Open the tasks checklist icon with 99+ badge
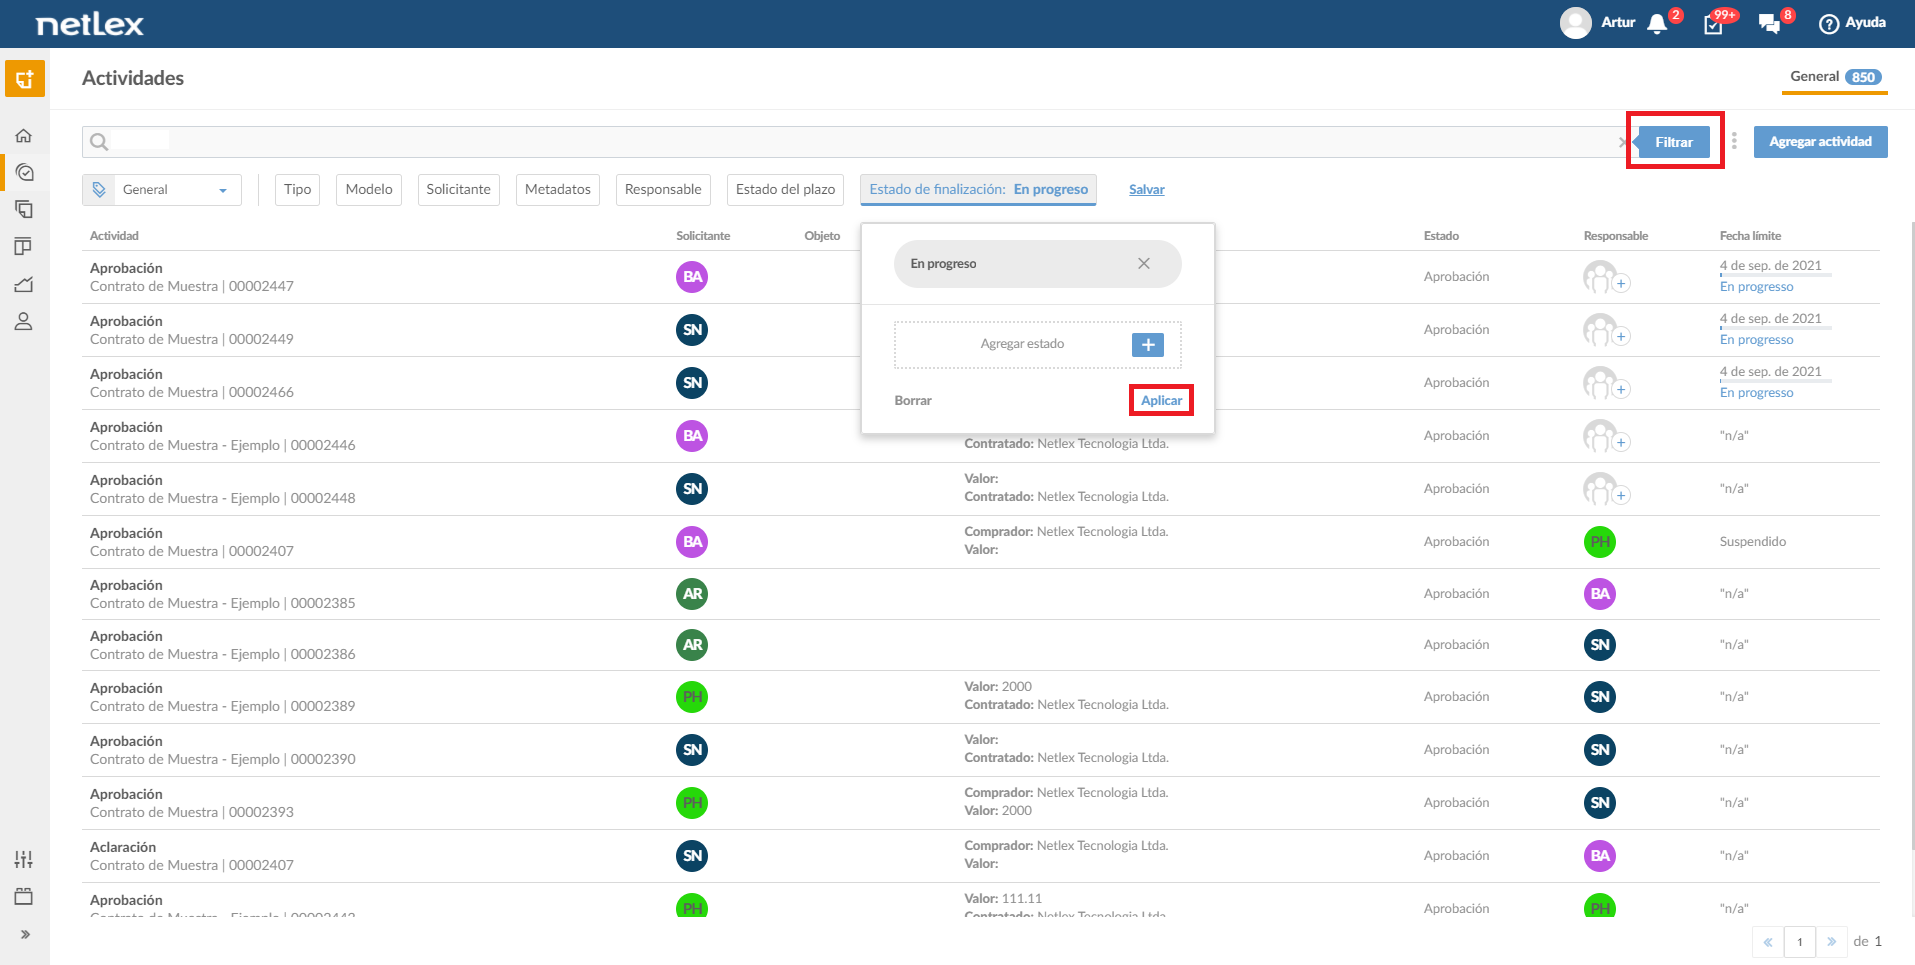The width and height of the screenshot is (1915, 965). [x=1713, y=24]
